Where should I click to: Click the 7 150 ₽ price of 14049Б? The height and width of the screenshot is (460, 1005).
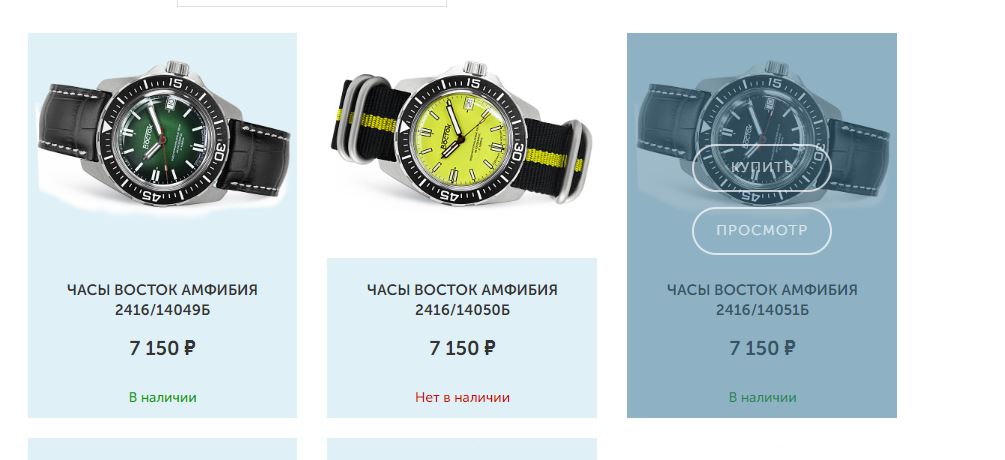pyautogui.click(x=162, y=349)
